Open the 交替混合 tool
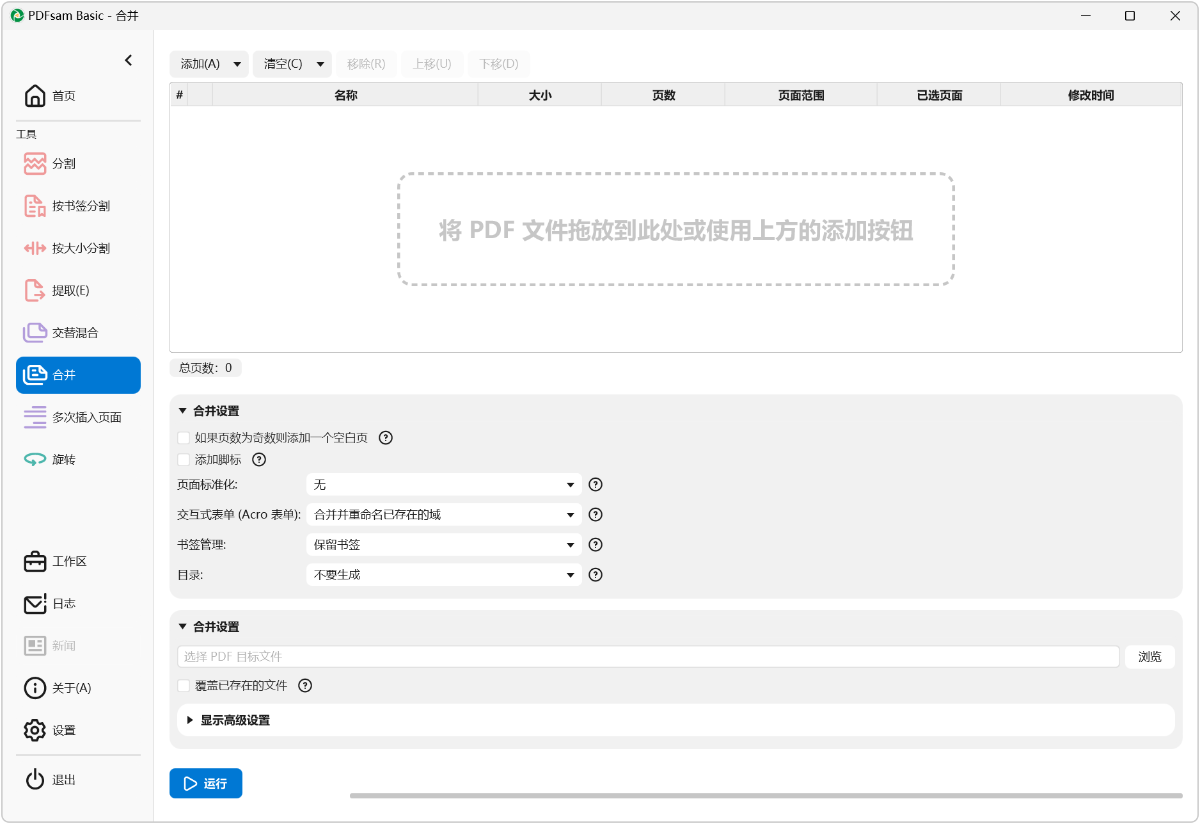The width and height of the screenshot is (1200, 824). 78,332
